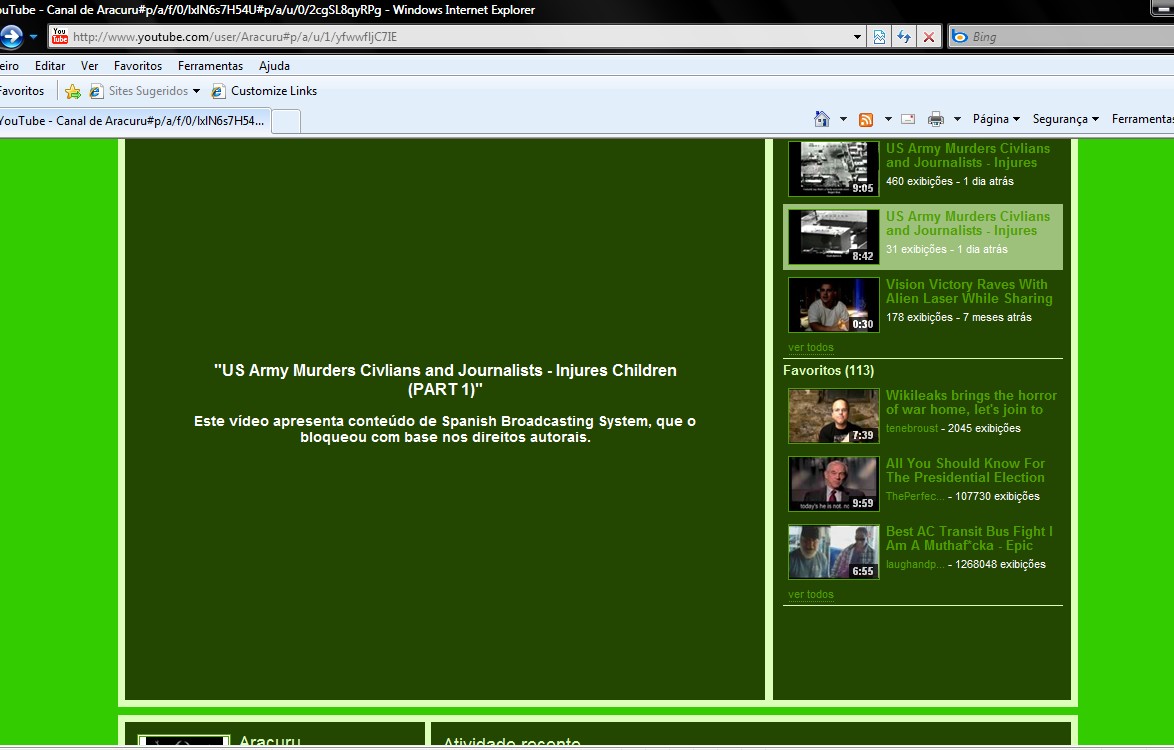
Task: Open All You Should Know For Presidential Election
Action: click(965, 471)
